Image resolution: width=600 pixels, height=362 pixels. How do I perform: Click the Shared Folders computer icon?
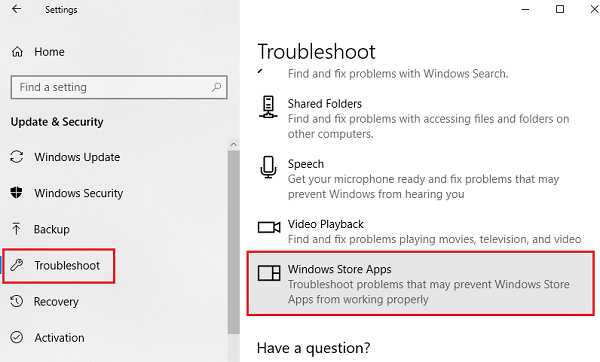point(268,107)
